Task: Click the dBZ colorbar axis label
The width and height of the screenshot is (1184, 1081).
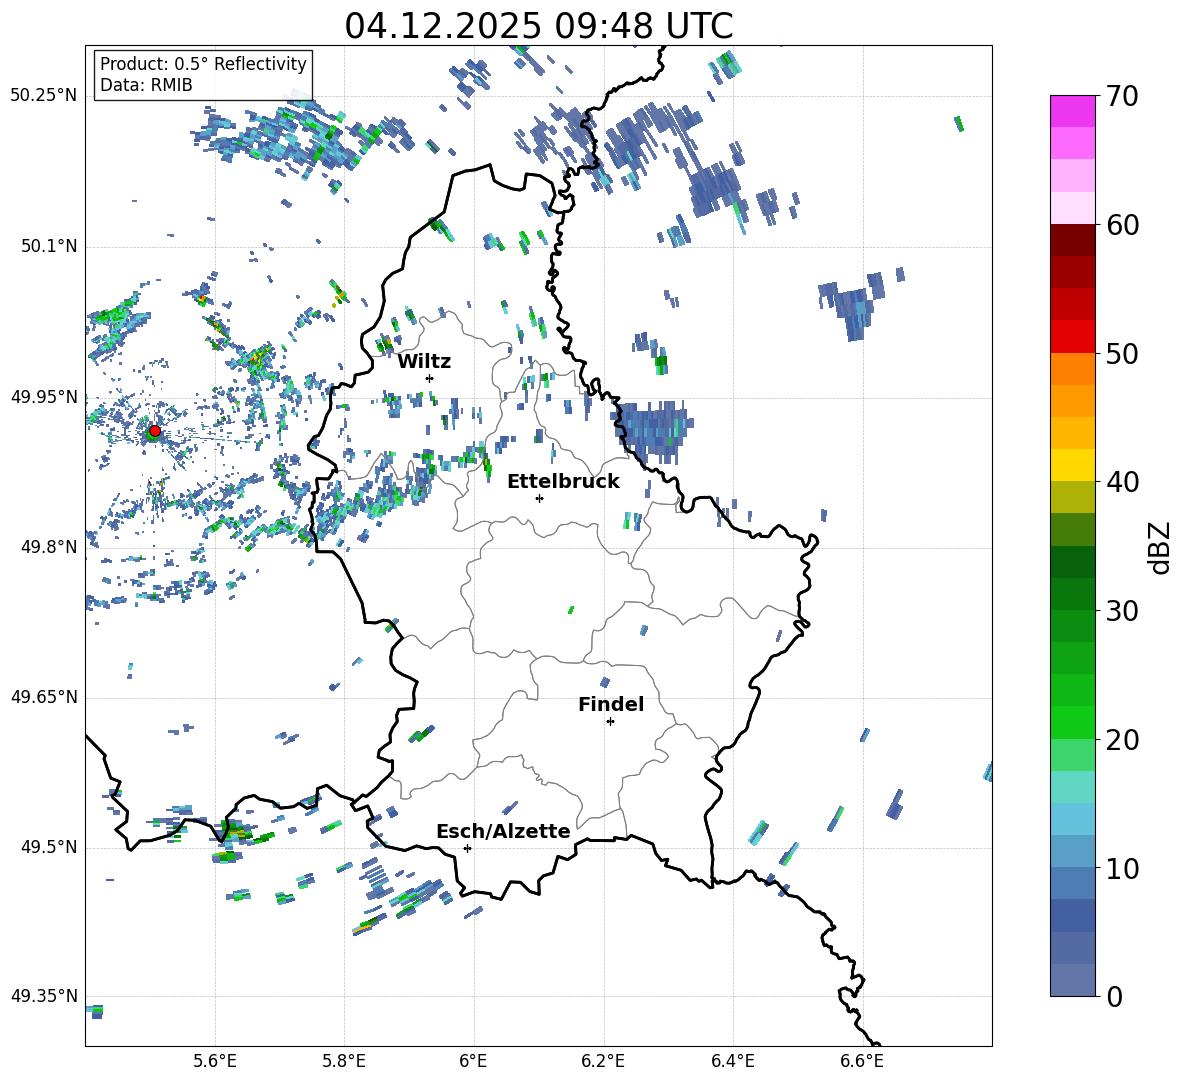Action: click(1161, 547)
